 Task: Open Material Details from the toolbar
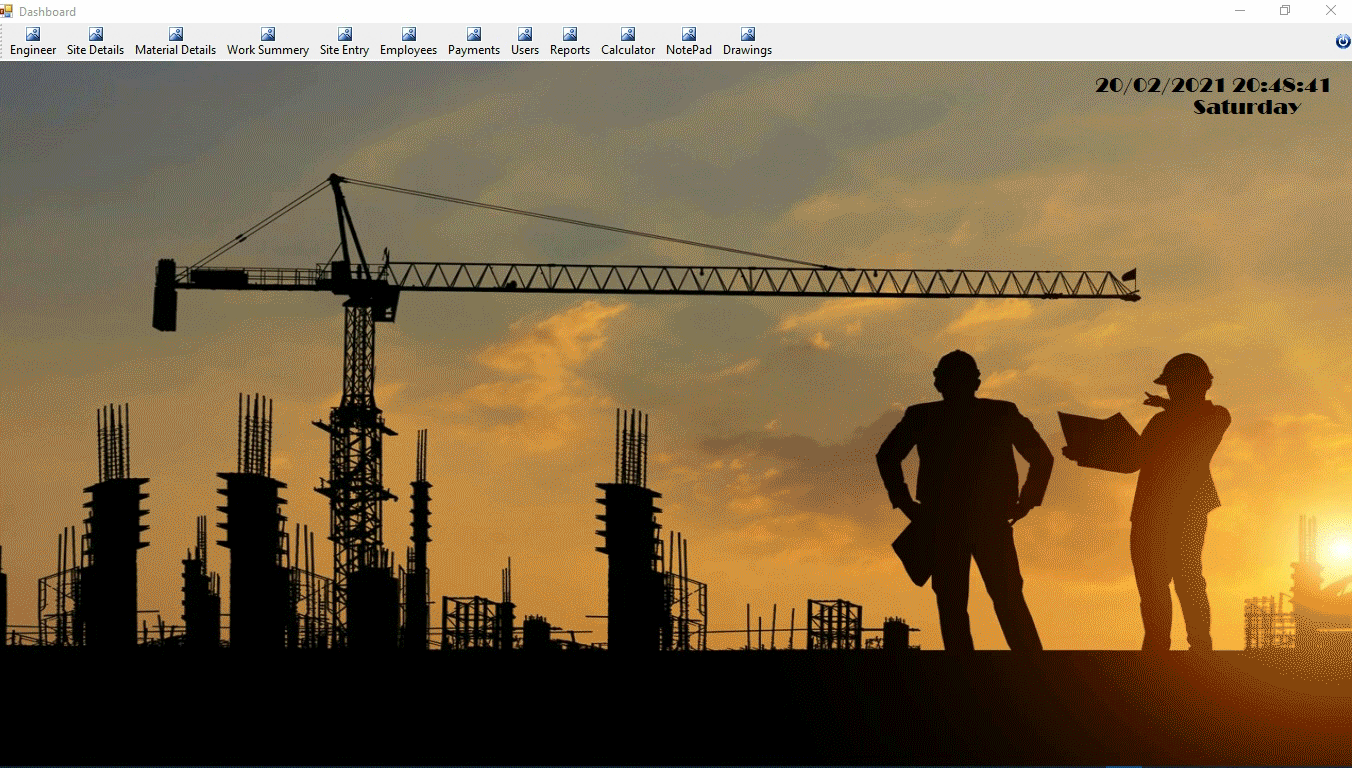(x=175, y=42)
